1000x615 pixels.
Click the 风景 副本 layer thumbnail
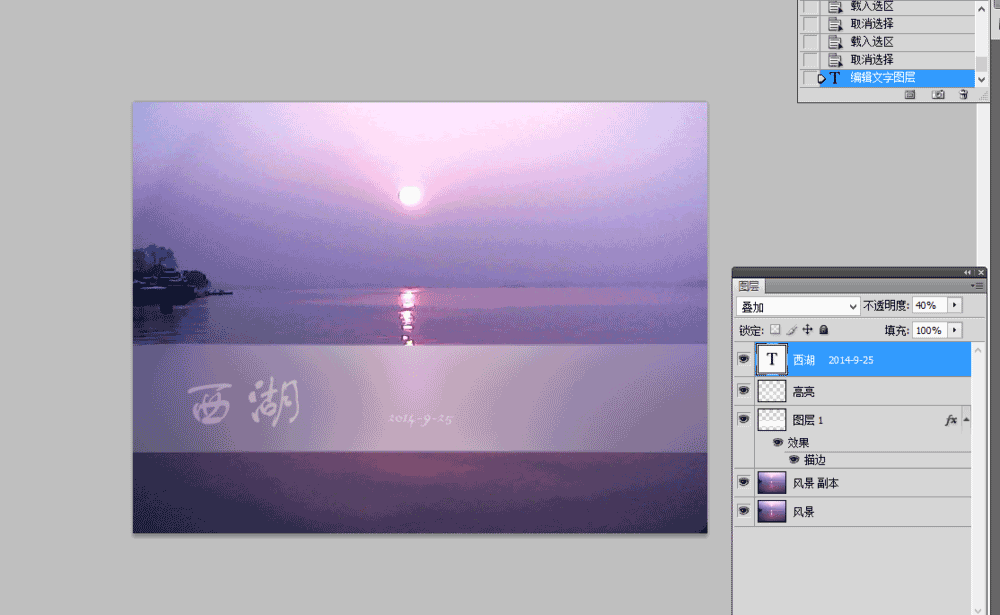772,483
